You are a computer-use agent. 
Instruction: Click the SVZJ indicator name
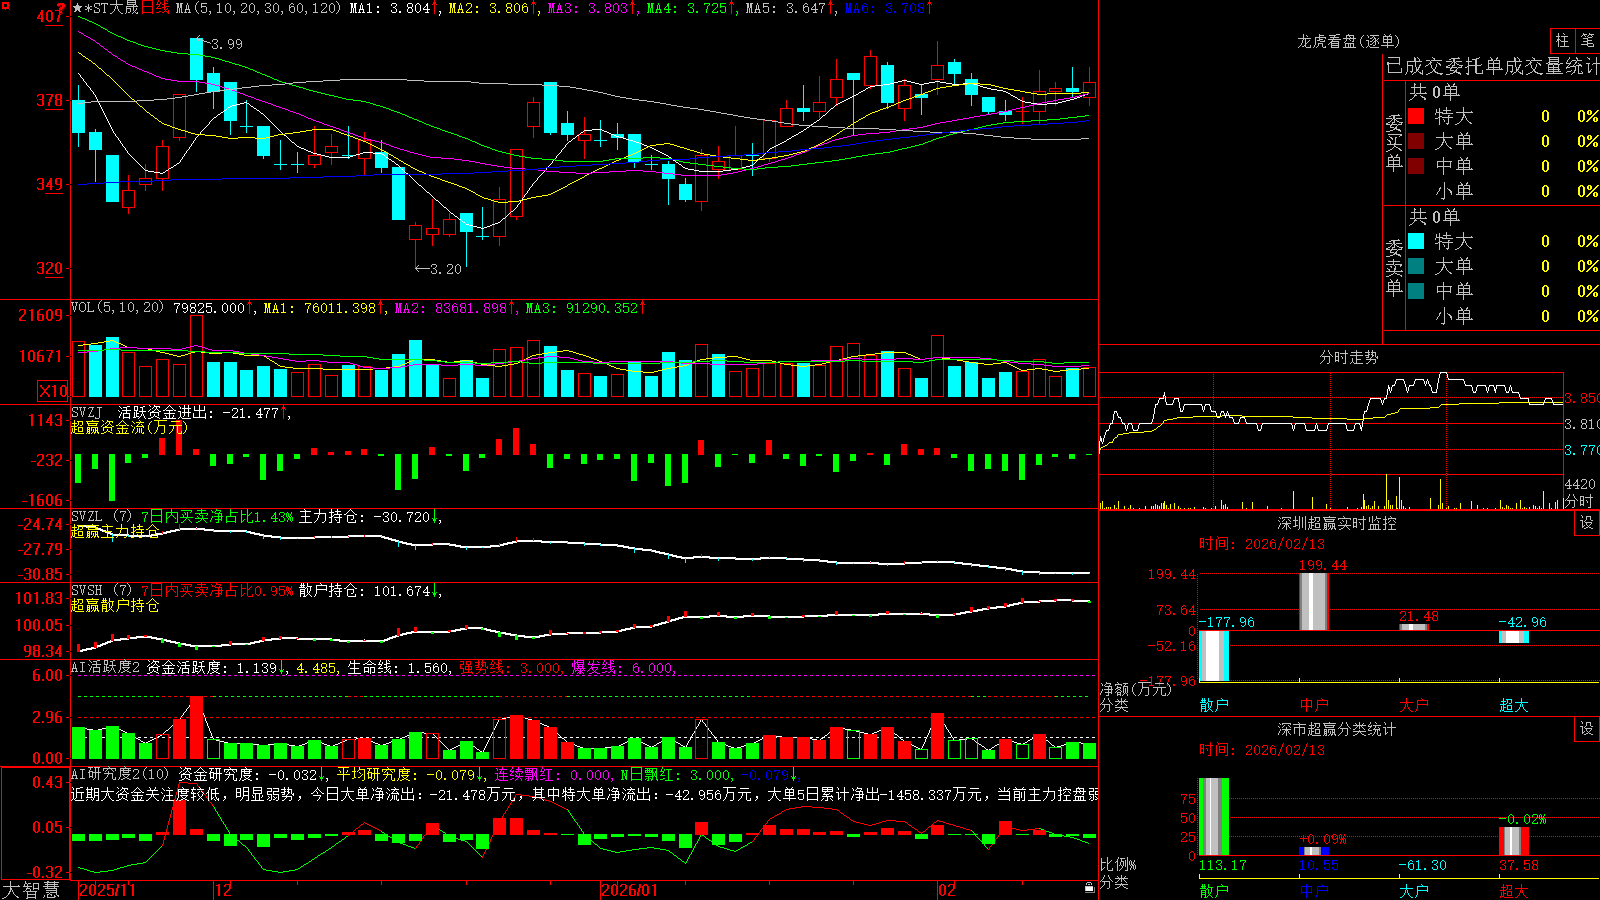pos(86,412)
